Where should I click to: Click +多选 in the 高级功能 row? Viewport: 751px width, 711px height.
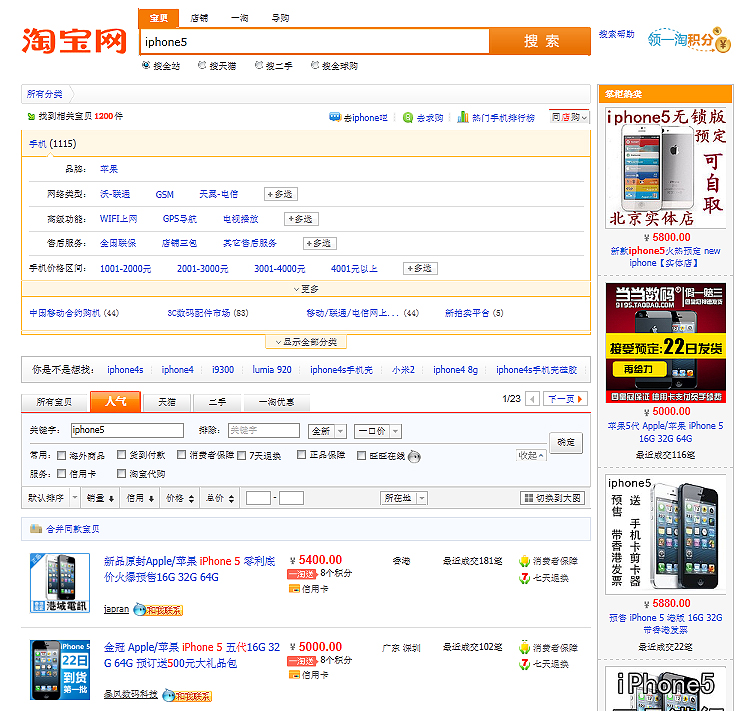(301, 219)
